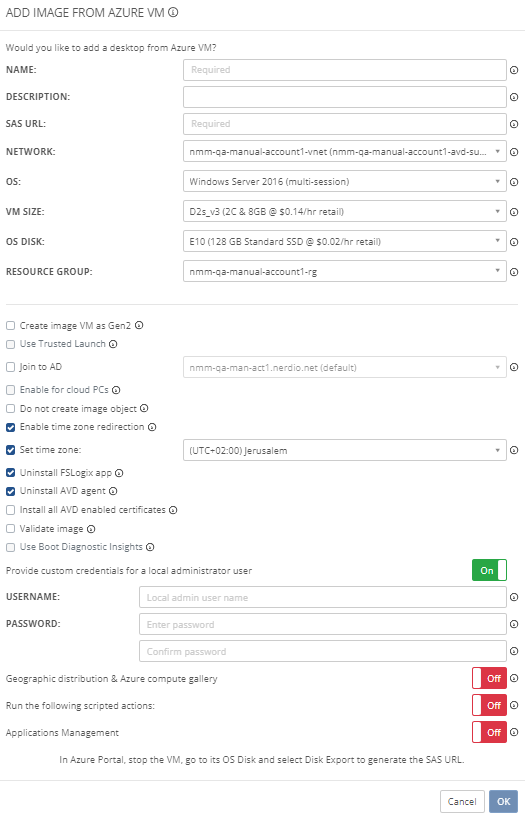Open the time zone dropdown showing Jerusalem
525x819 pixels.
[345, 450]
